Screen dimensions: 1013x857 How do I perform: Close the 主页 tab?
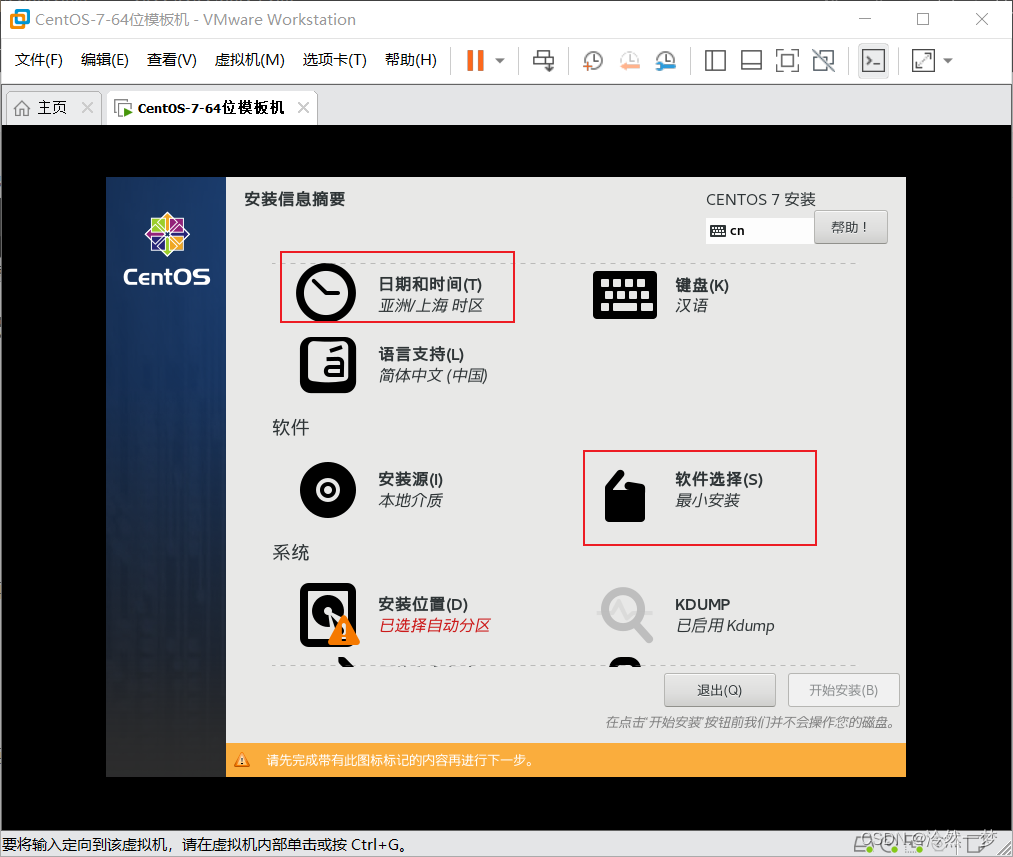click(x=87, y=108)
